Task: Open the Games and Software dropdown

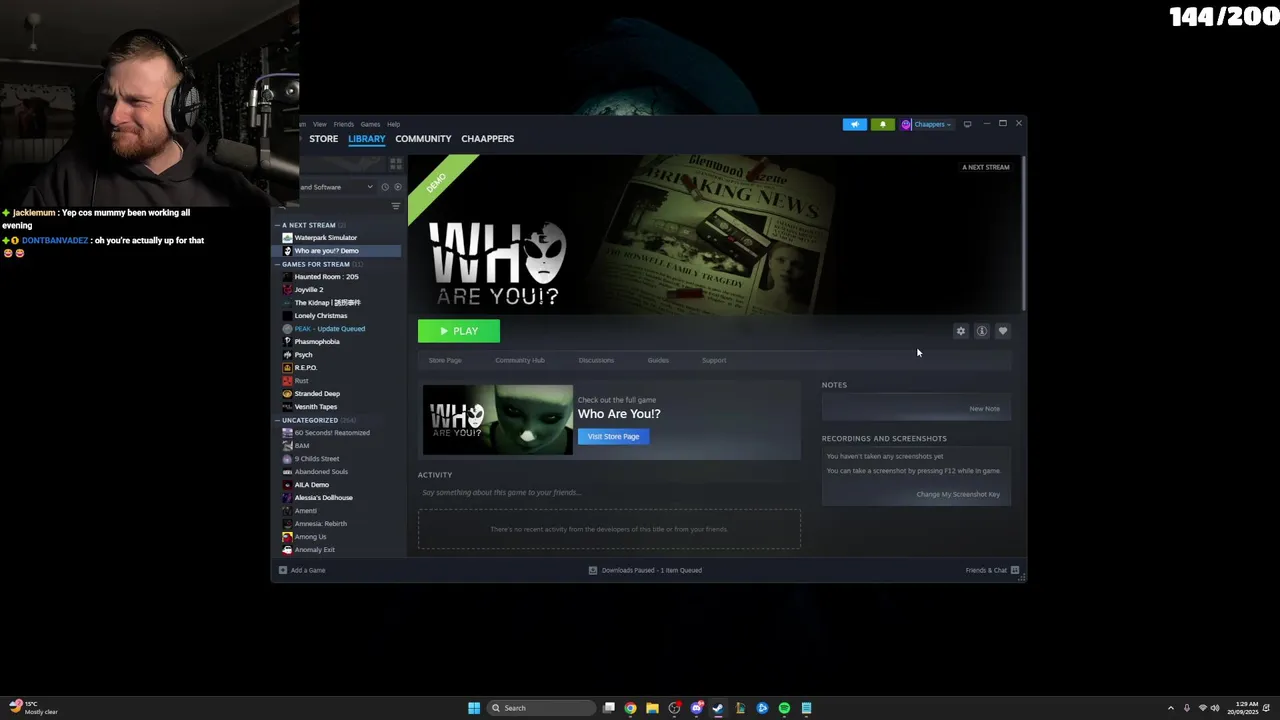Action: pos(337,187)
